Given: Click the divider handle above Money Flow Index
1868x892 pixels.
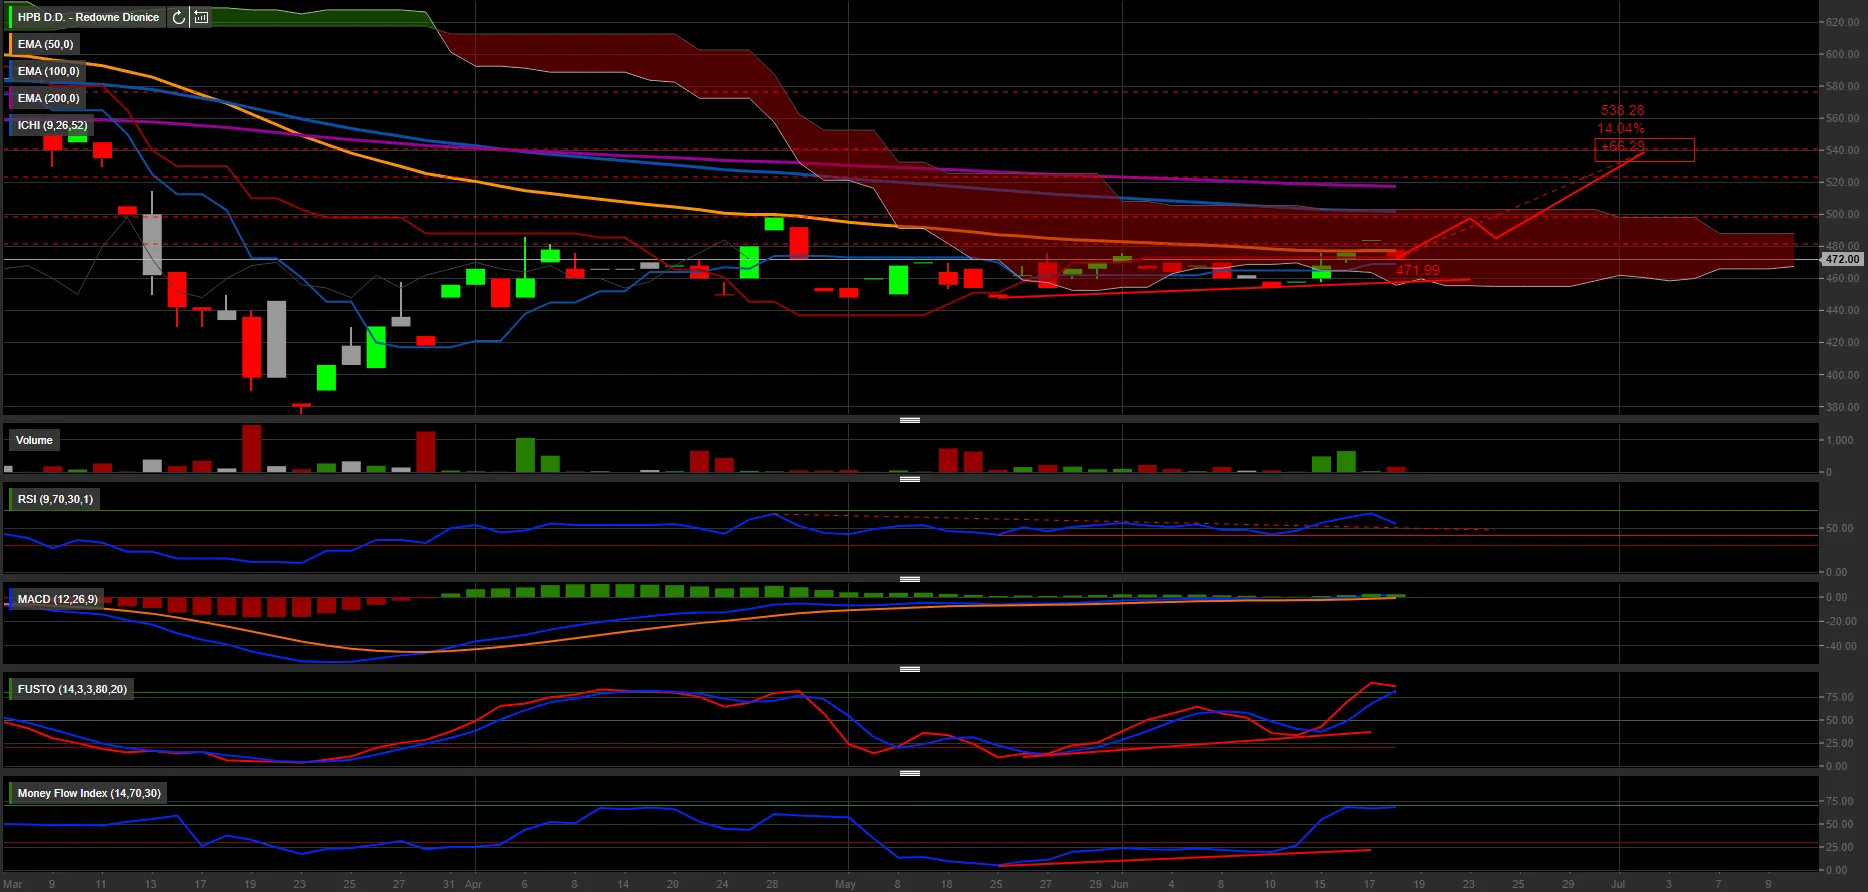Looking at the screenshot, I should point(909,773).
